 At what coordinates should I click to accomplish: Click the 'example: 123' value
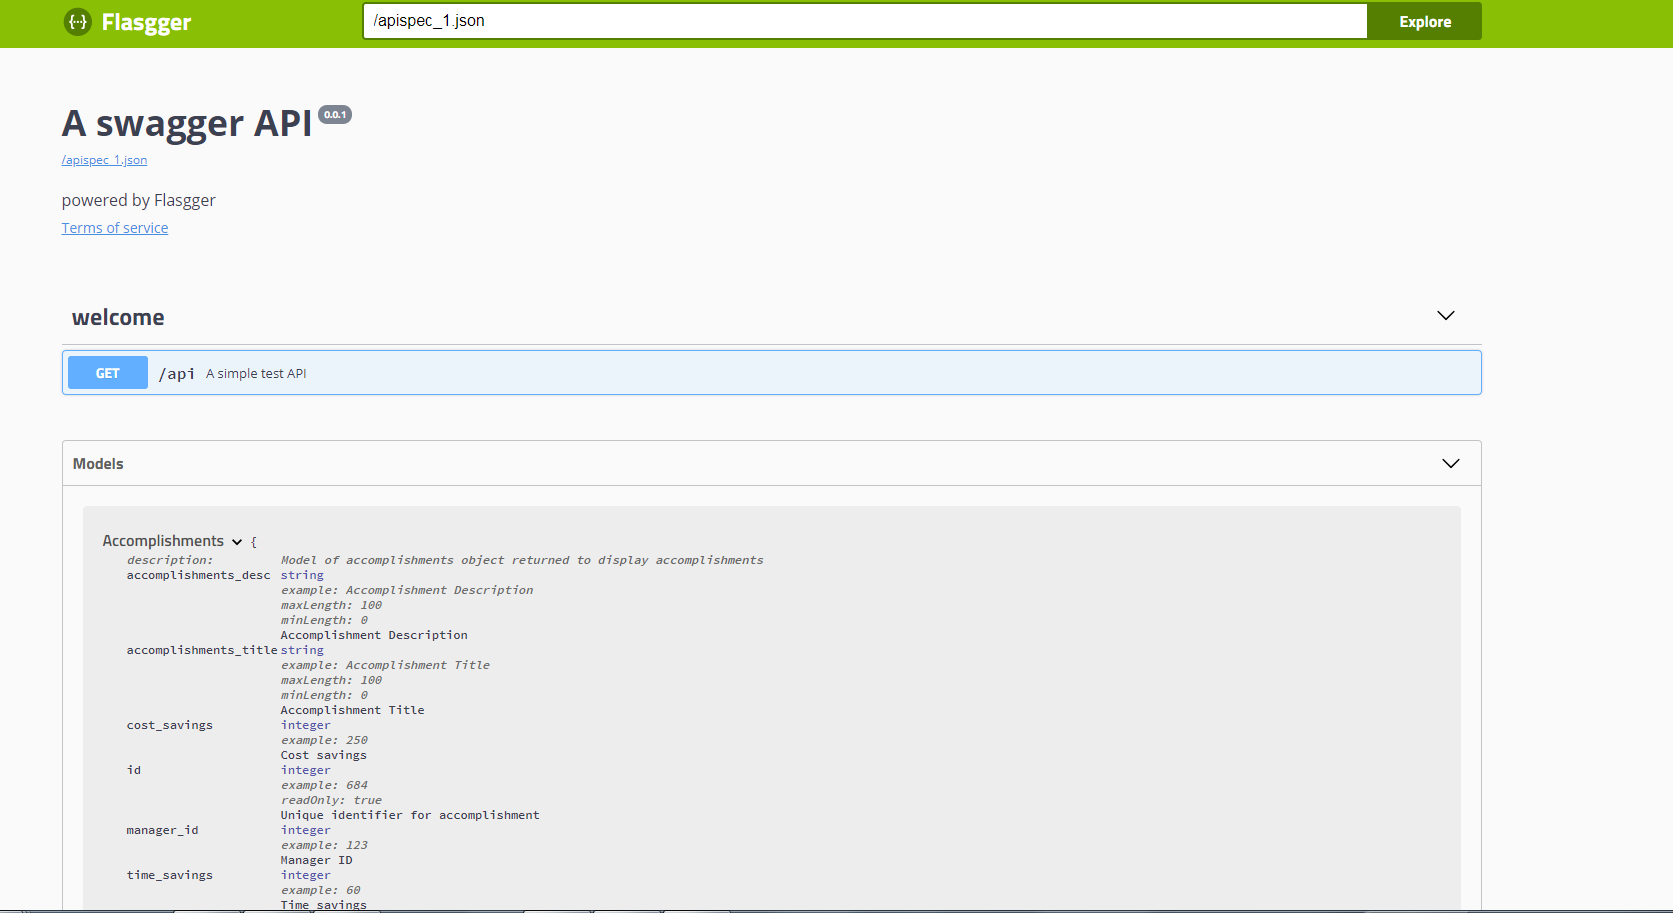pos(324,846)
